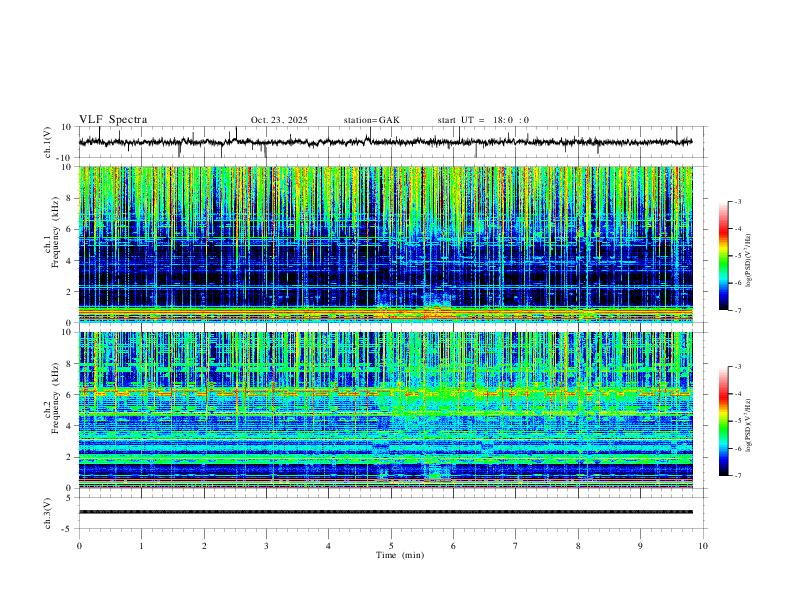The height and width of the screenshot is (612, 792).
Task: Click the "VLF Spectra" plot title
Action: point(113,119)
